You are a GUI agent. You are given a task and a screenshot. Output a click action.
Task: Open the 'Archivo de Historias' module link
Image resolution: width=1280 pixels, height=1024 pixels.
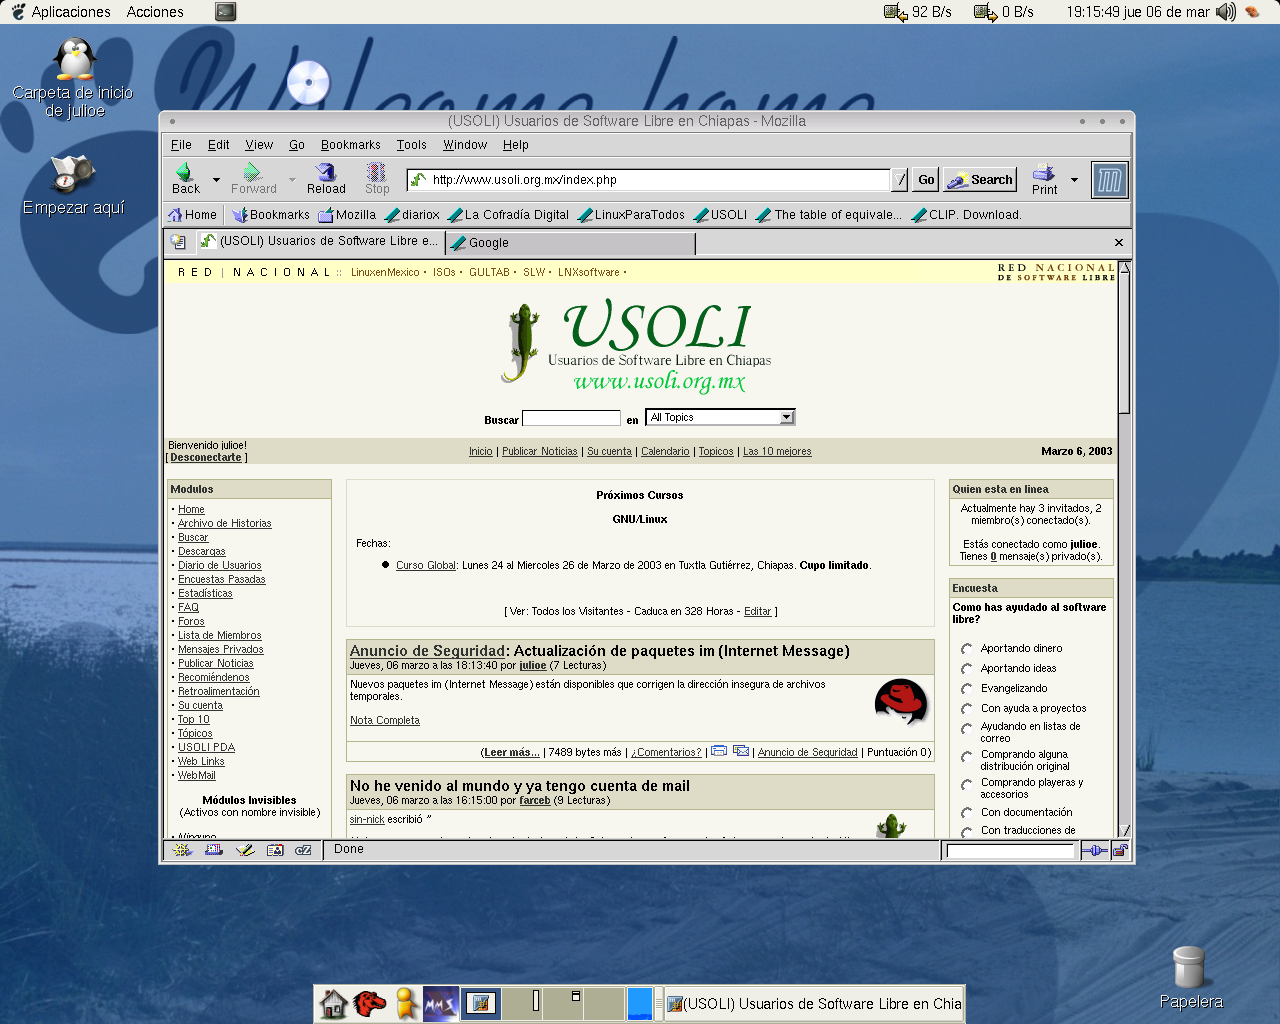(x=225, y=524)
